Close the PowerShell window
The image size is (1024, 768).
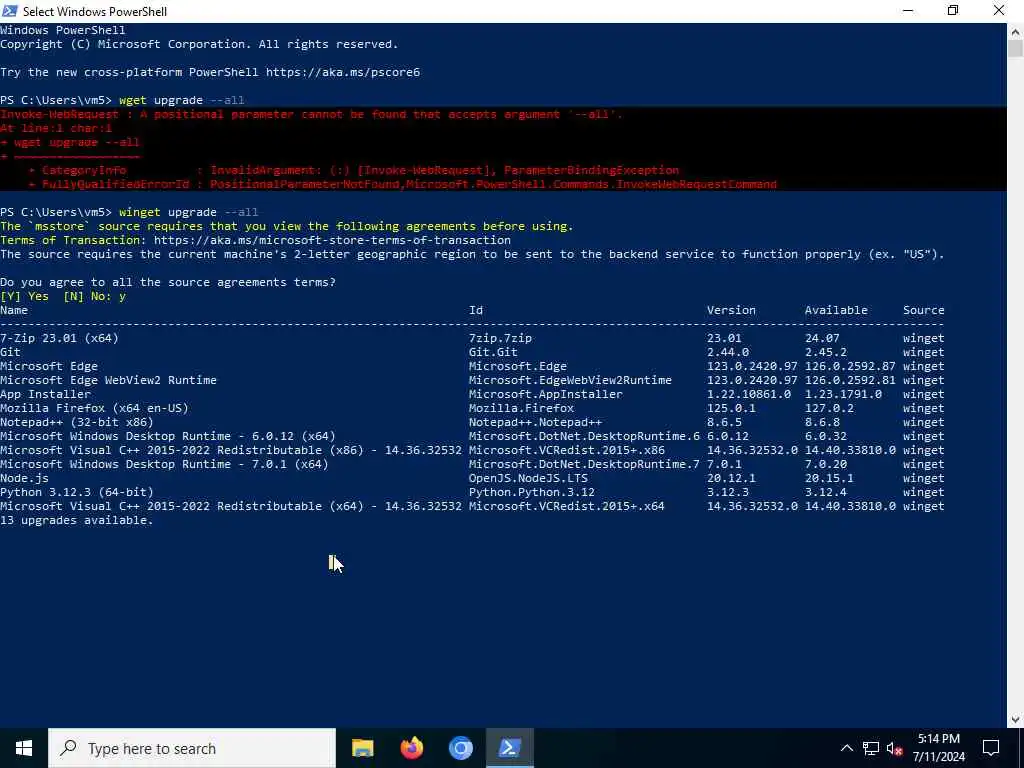(x=999, y=11)
